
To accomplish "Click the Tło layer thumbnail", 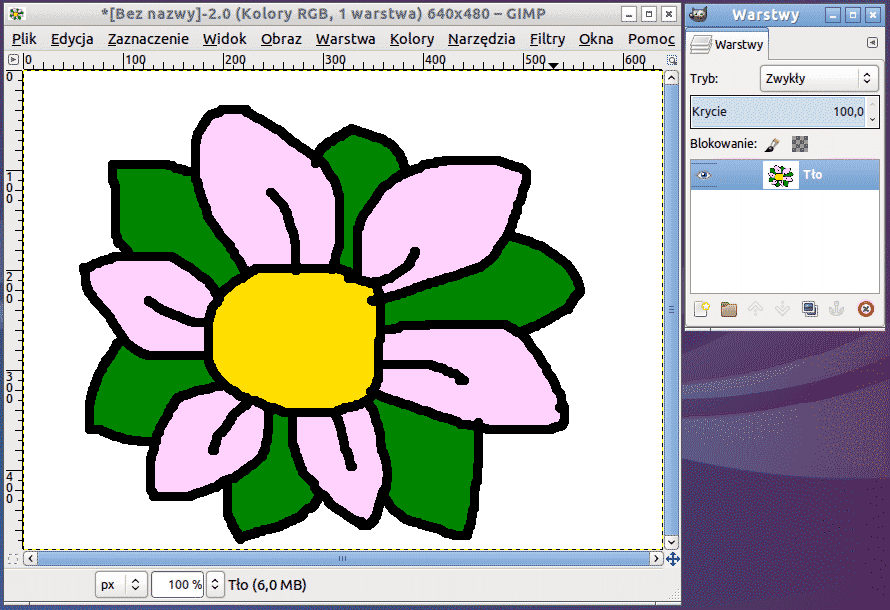I will pos(780,175).
